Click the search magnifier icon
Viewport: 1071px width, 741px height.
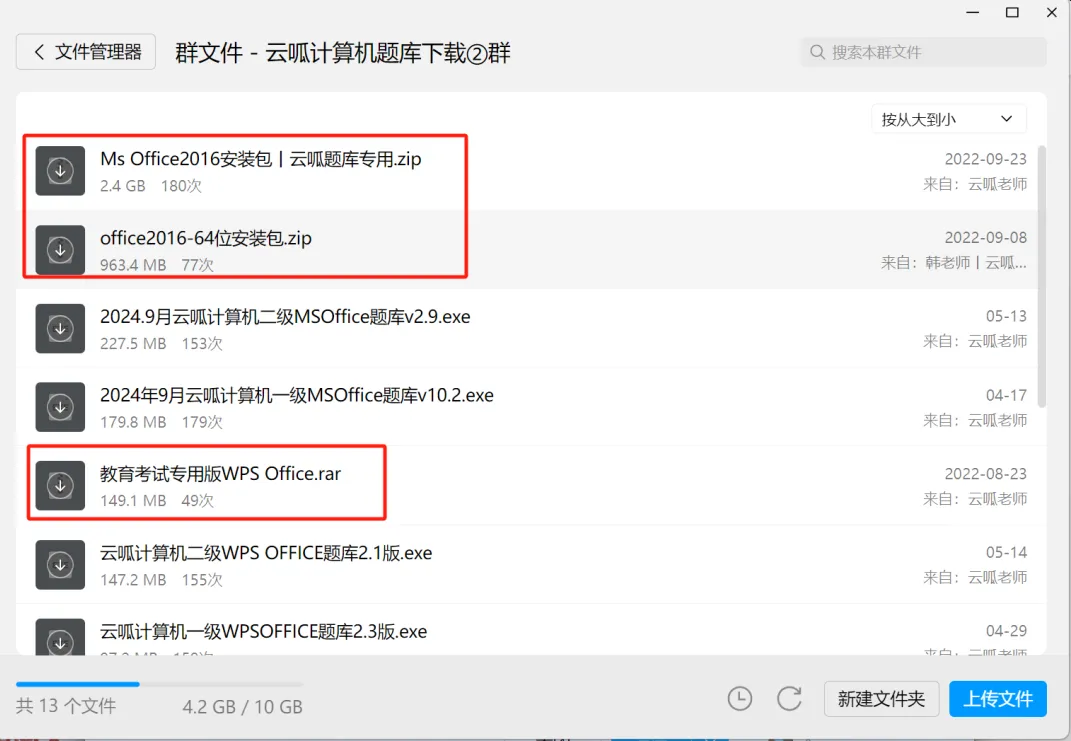817,52
